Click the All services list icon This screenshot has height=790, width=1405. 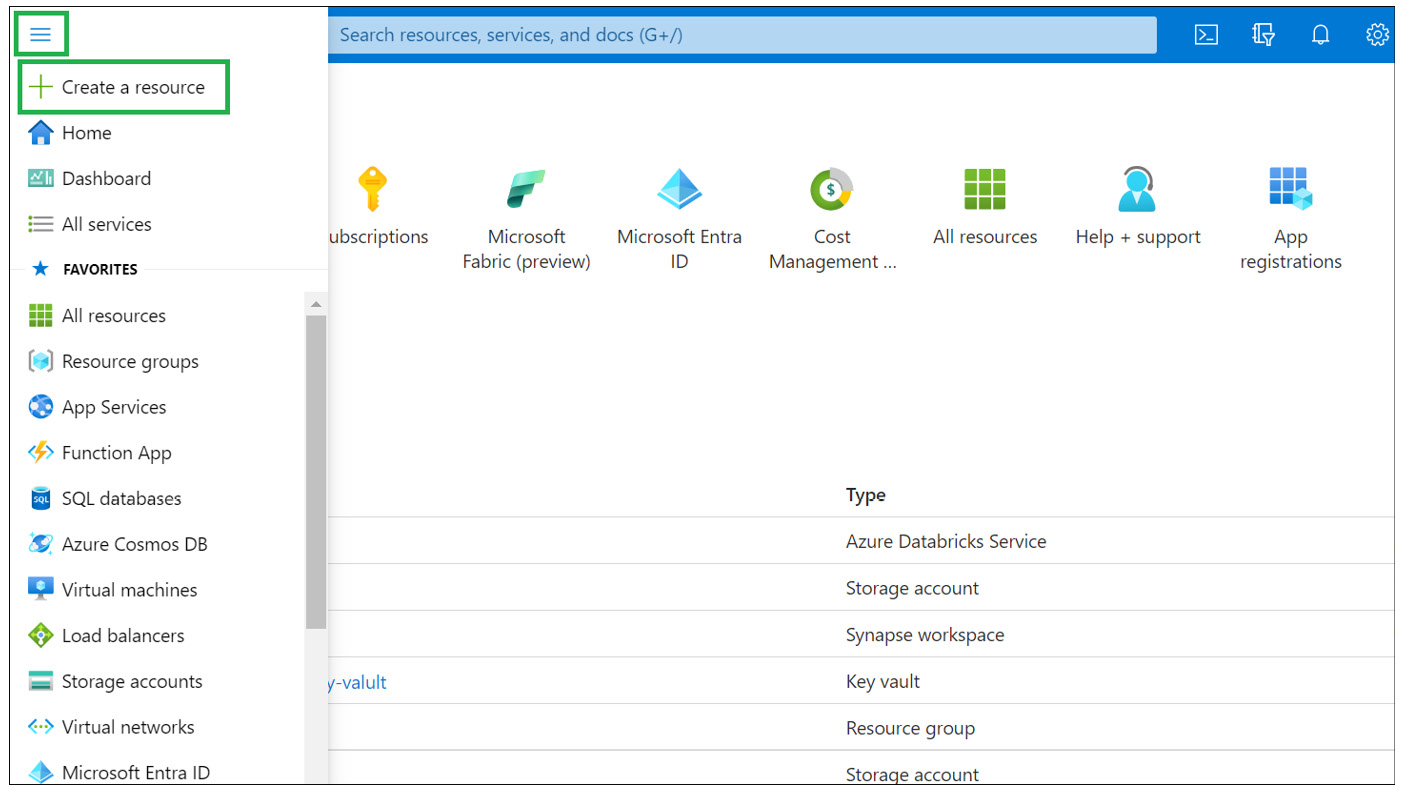click(x=41, y=224)
